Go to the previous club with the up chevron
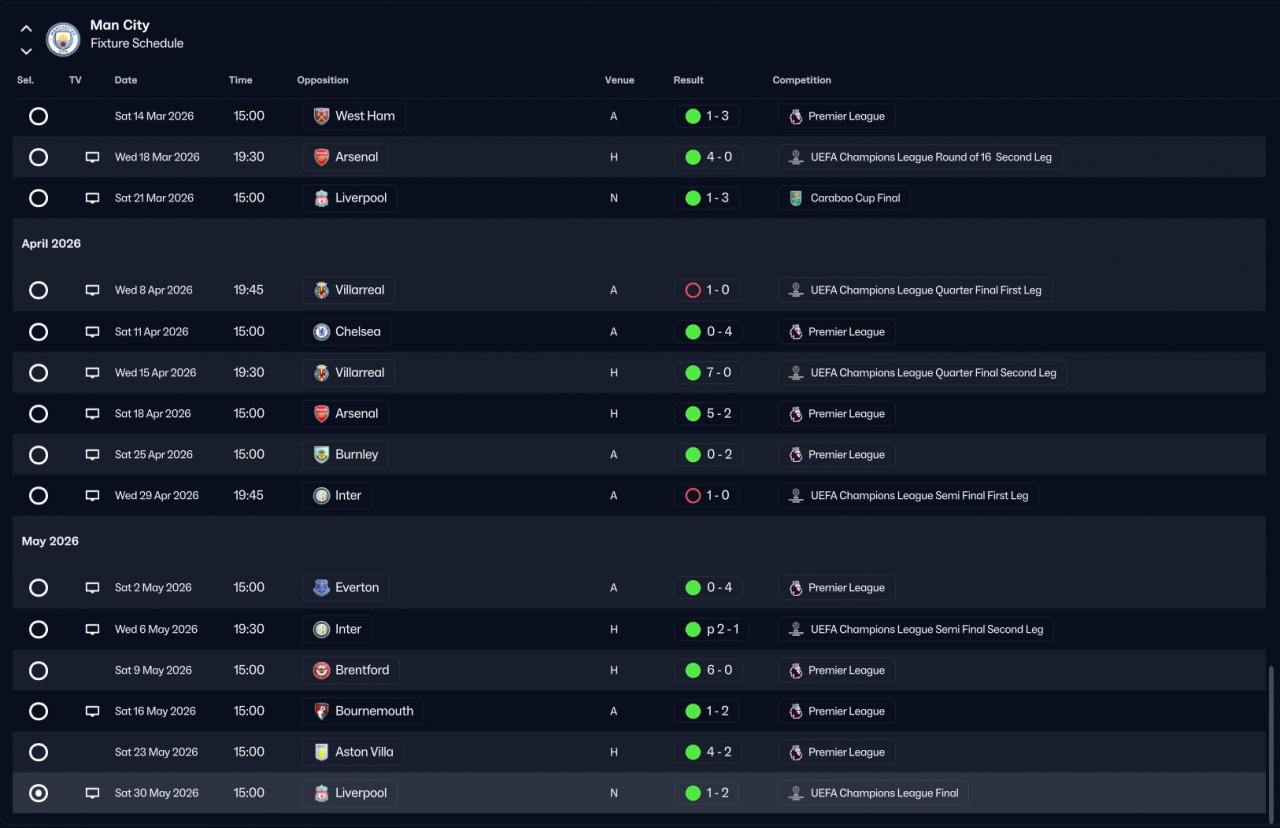 click(x=26, y=29)
